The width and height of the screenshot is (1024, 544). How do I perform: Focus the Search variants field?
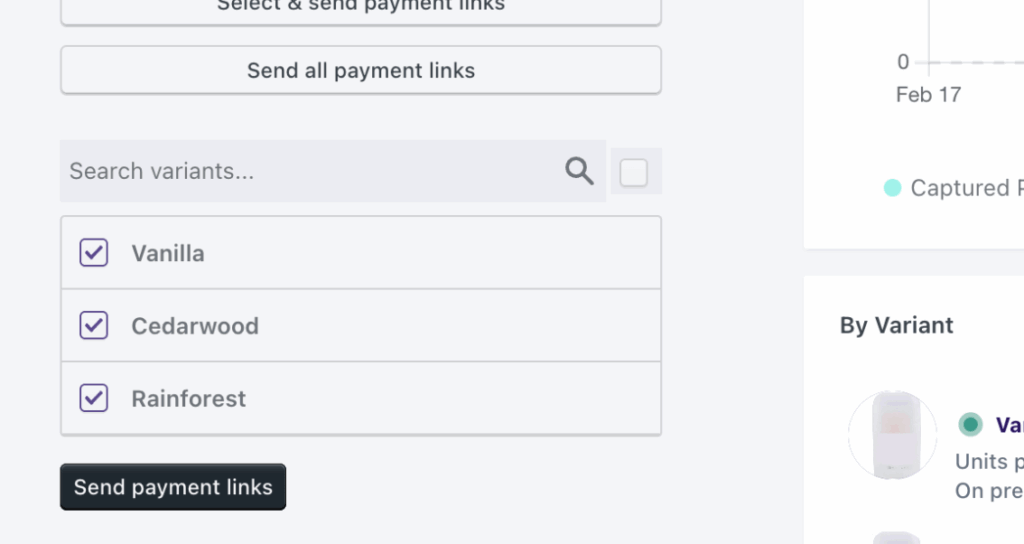click(x=310, y=171)
